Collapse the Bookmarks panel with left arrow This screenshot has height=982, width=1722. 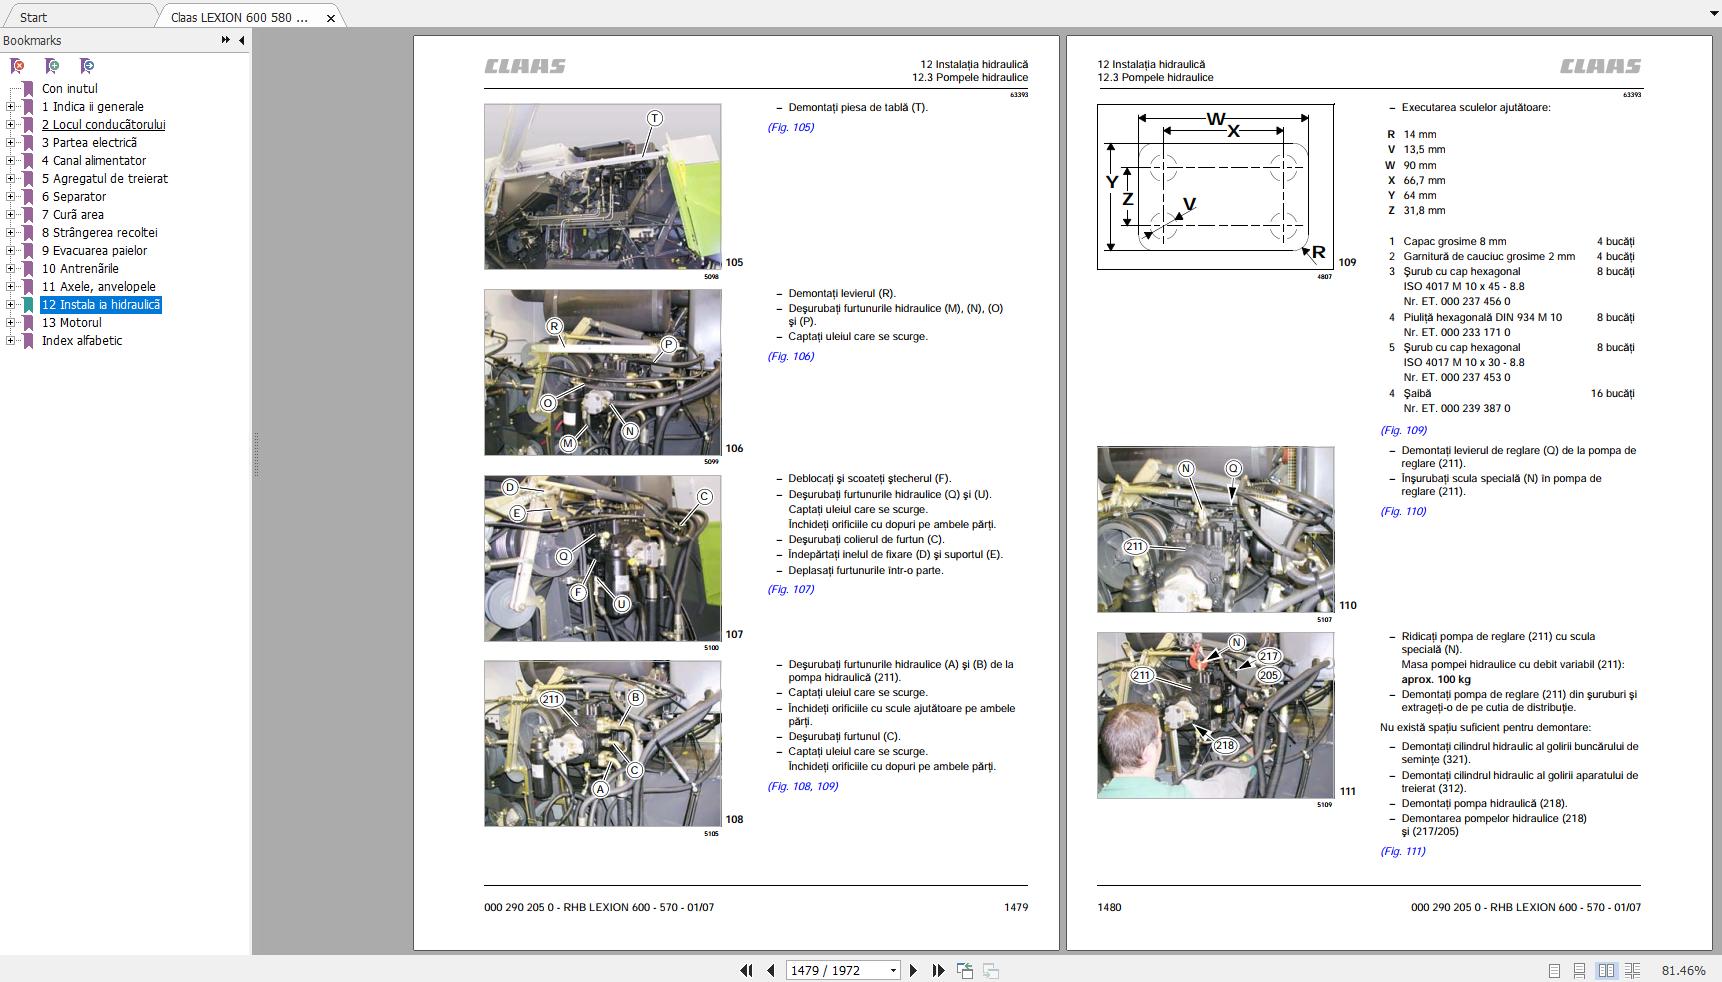pos(241,40)
